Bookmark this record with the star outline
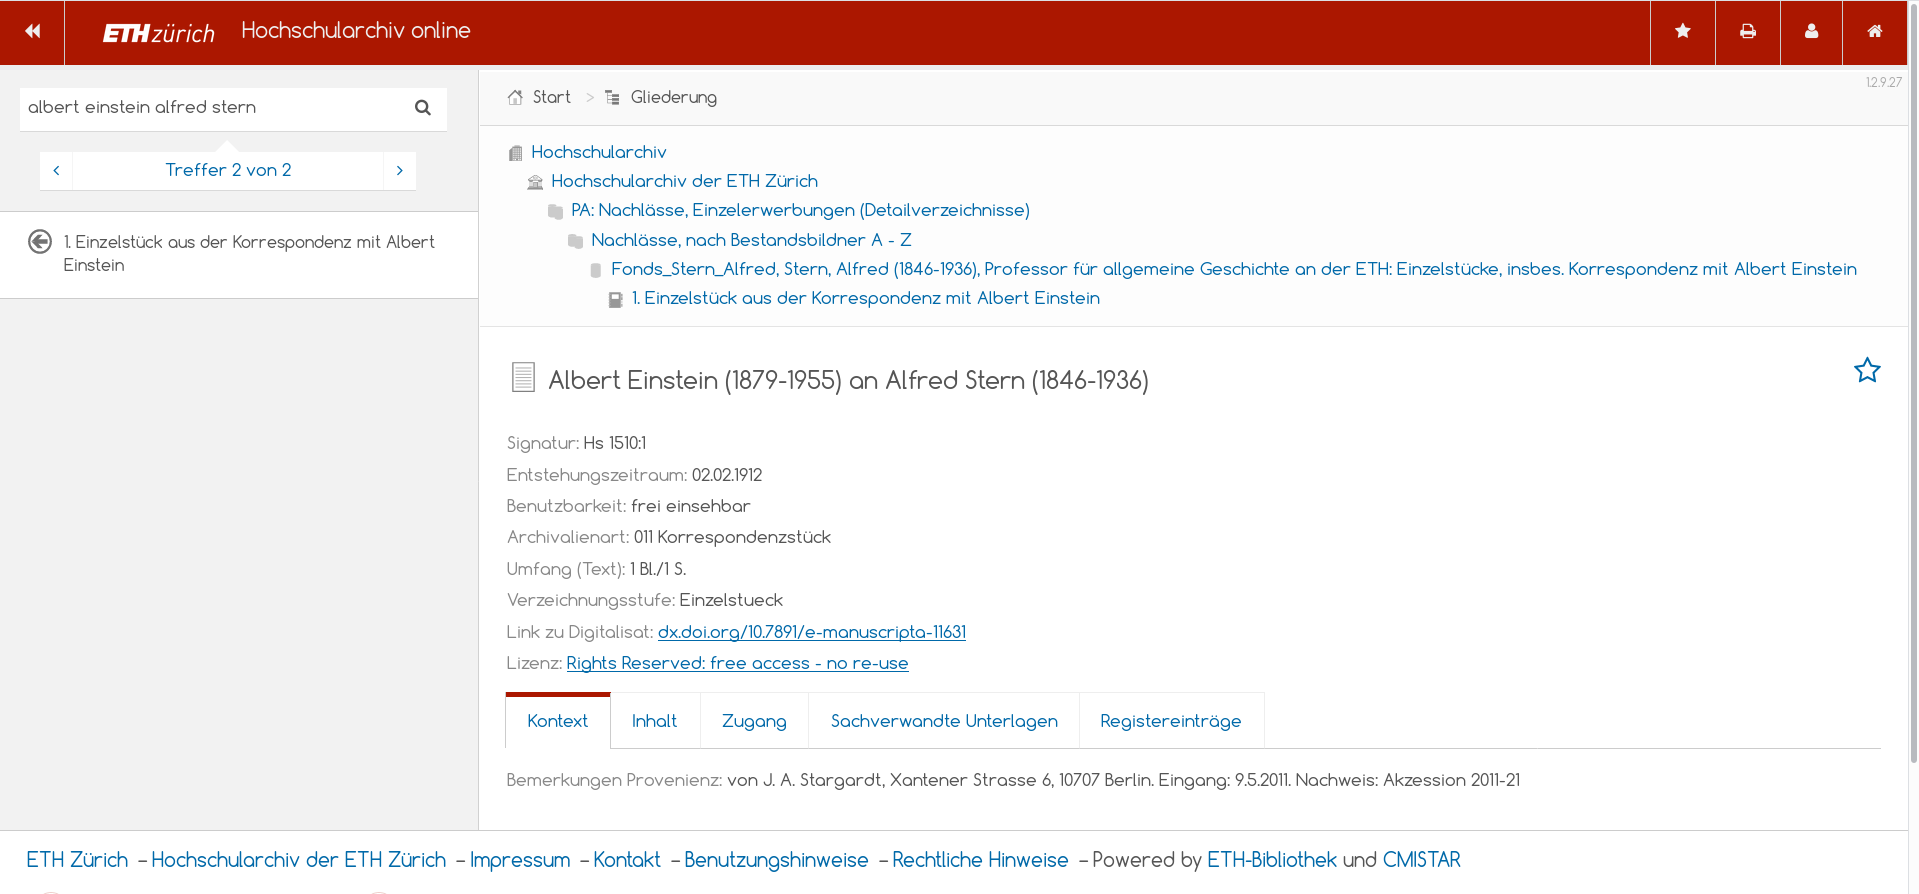 click(1866, 371)
